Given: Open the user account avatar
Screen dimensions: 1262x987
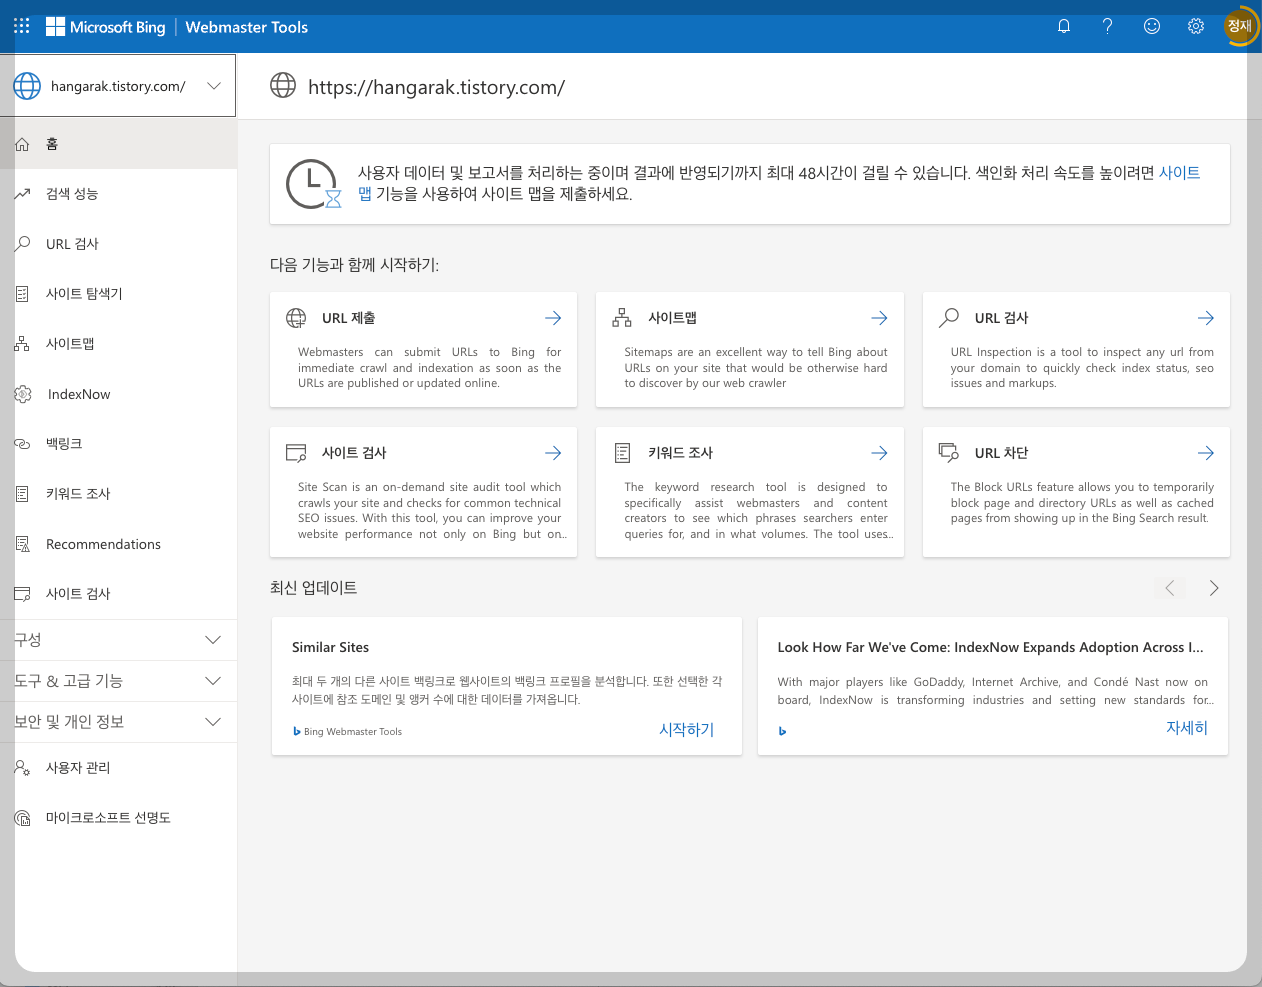Looking at the screenshot, I should 1240,27.
